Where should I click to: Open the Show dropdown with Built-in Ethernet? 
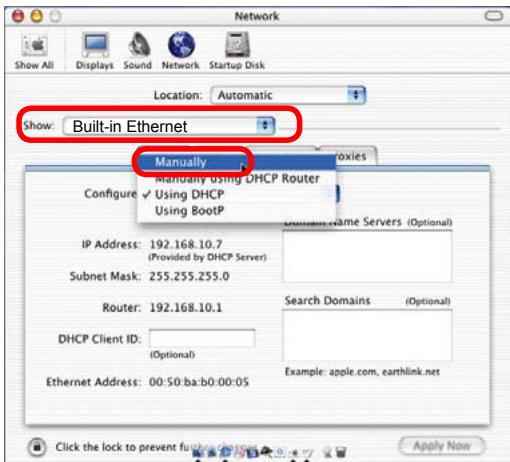click(169, 126)
